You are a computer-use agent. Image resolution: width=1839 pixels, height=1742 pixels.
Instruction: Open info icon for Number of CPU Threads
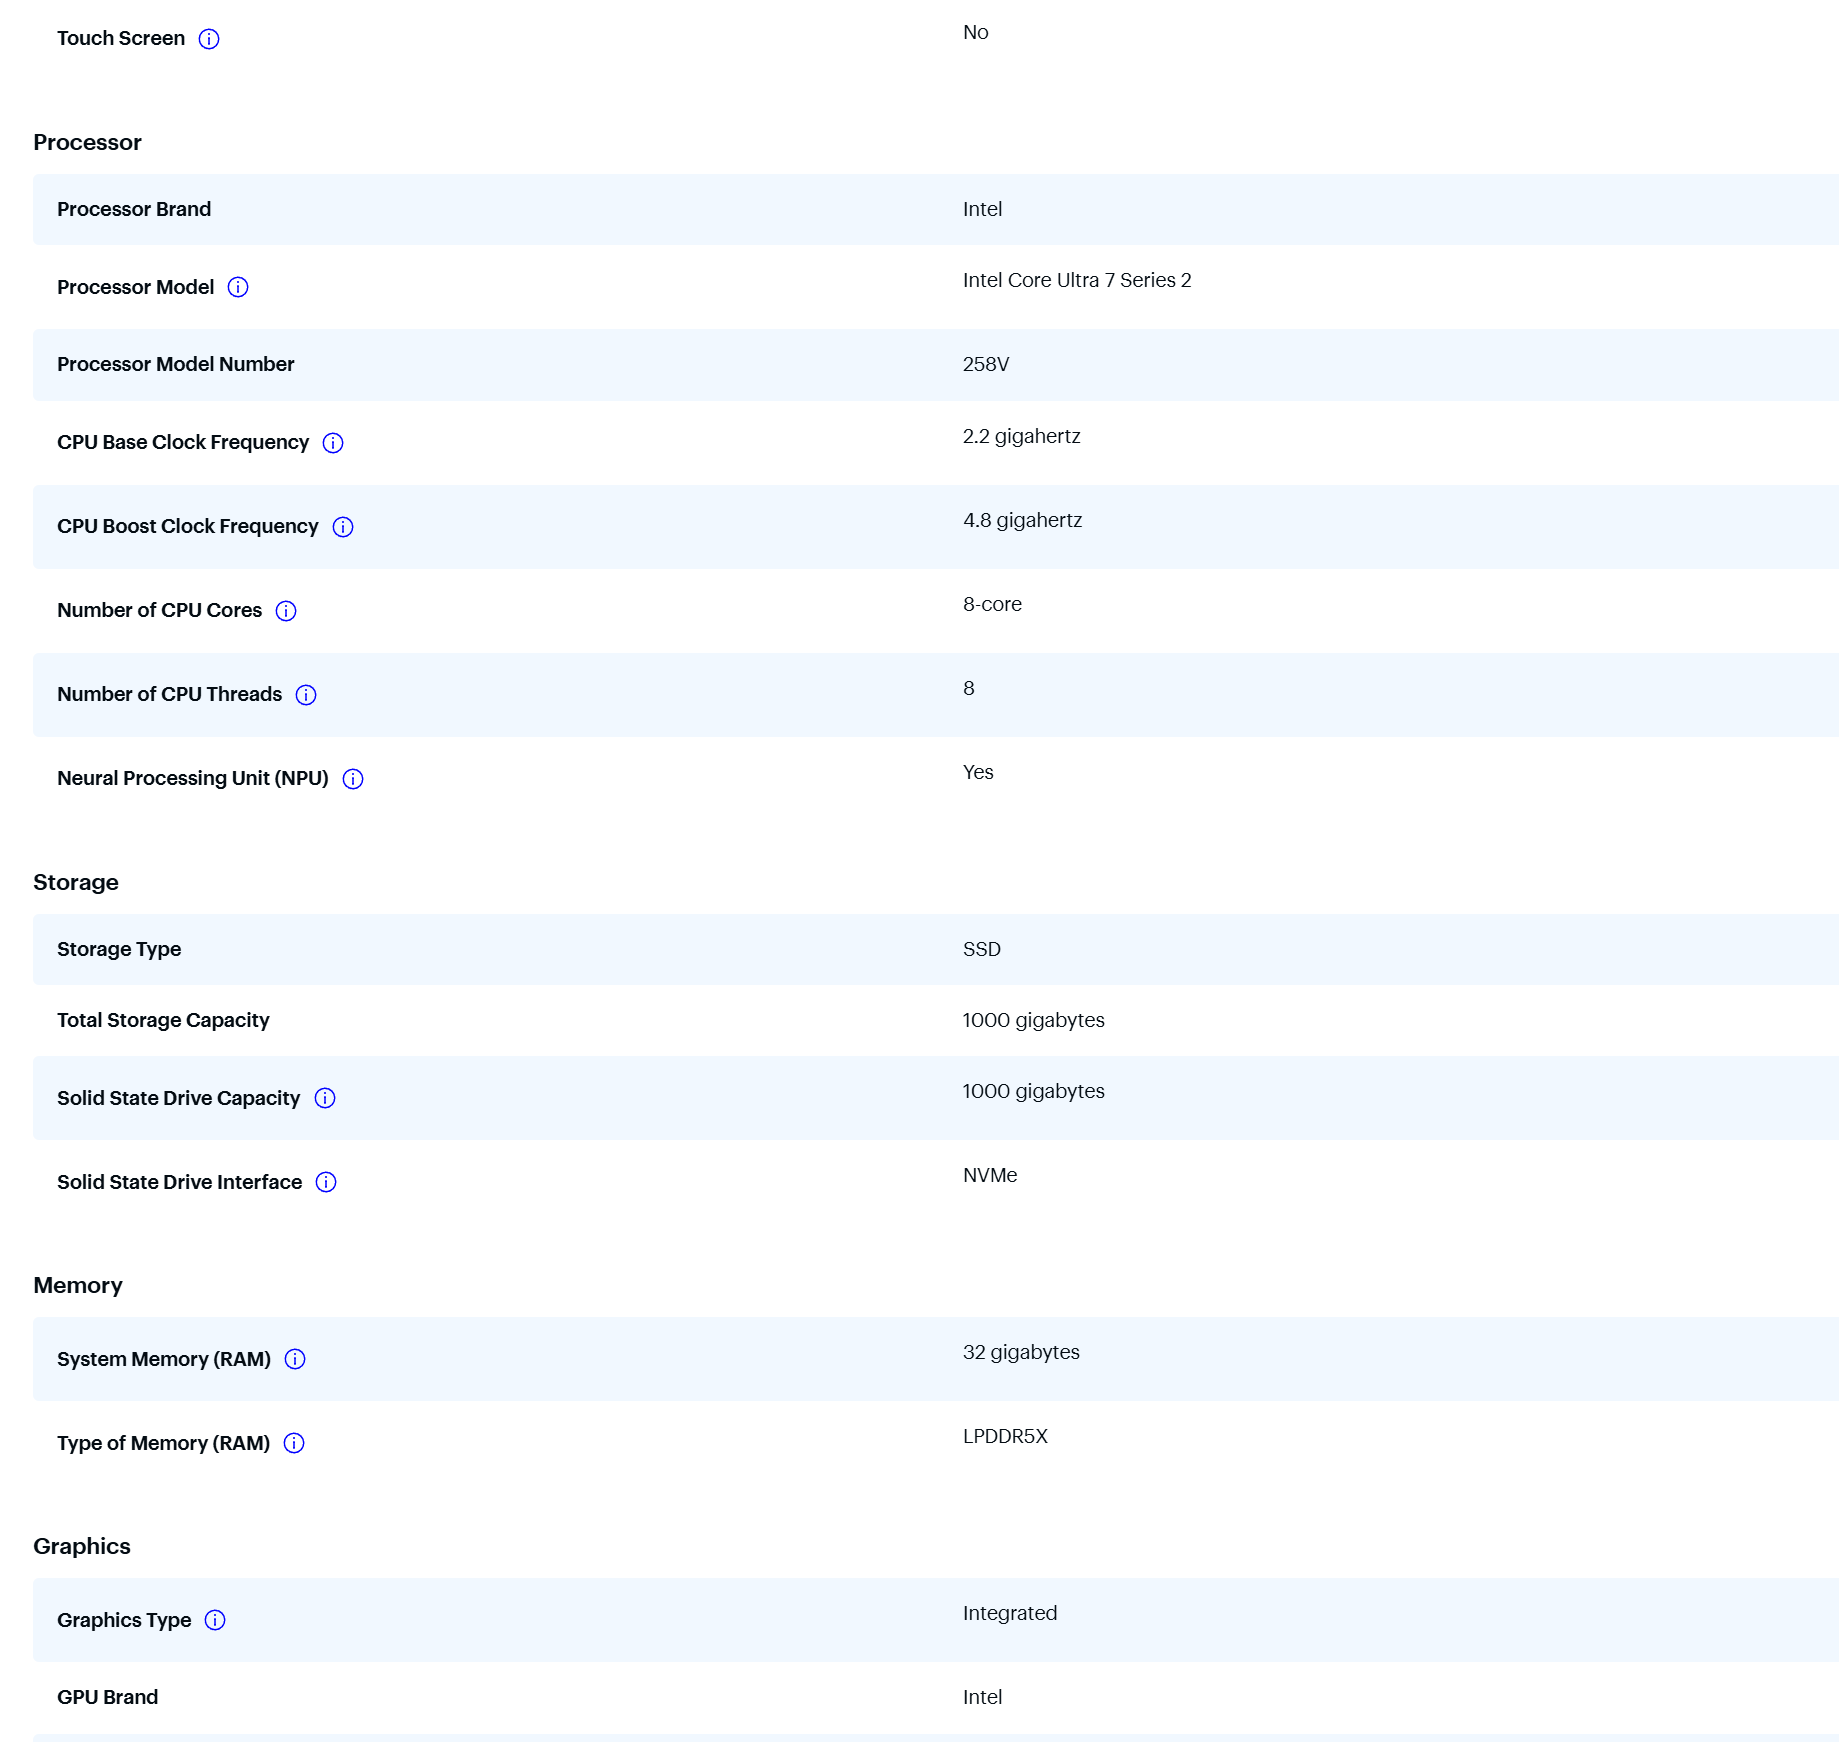click(306, 695)
